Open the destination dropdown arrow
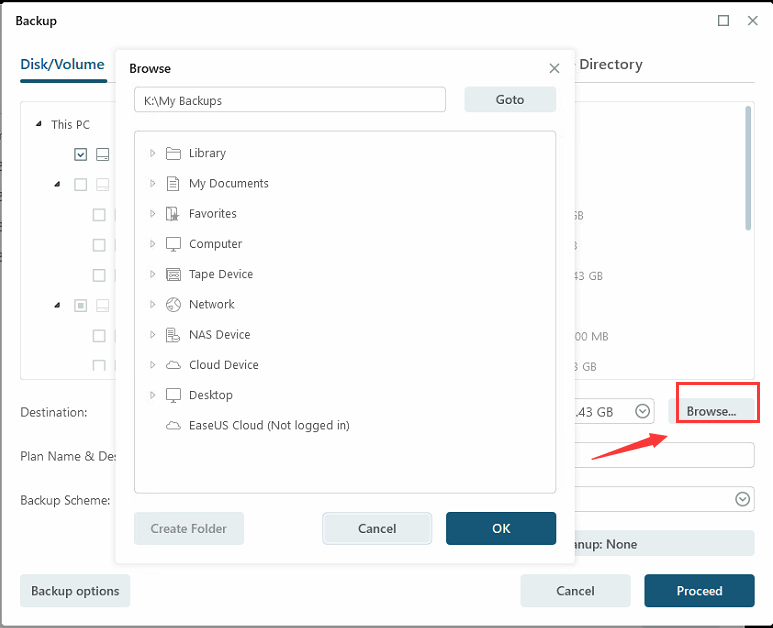 (643, 411)
